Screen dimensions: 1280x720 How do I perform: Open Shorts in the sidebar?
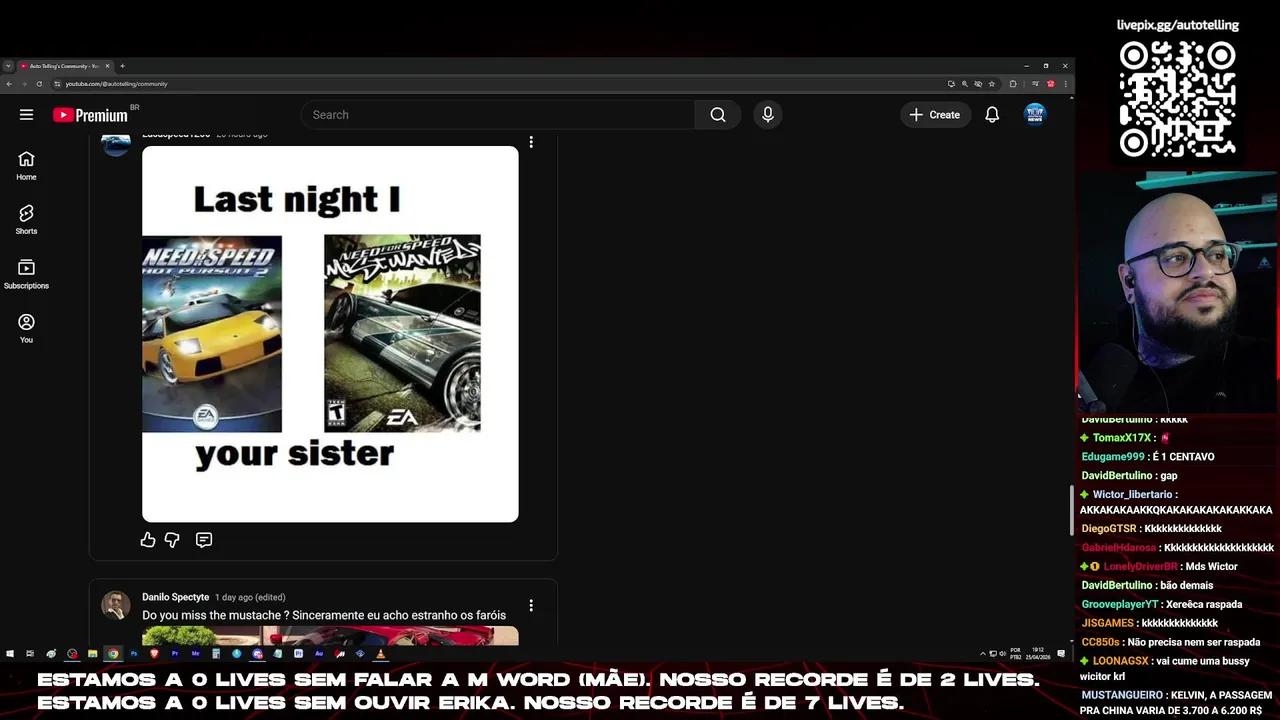[26, 220]
